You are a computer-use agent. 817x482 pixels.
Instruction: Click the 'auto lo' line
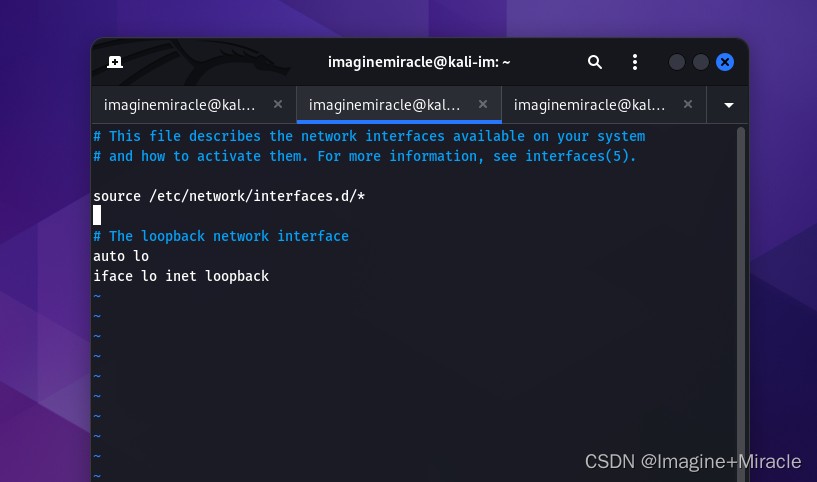point(121,256)
